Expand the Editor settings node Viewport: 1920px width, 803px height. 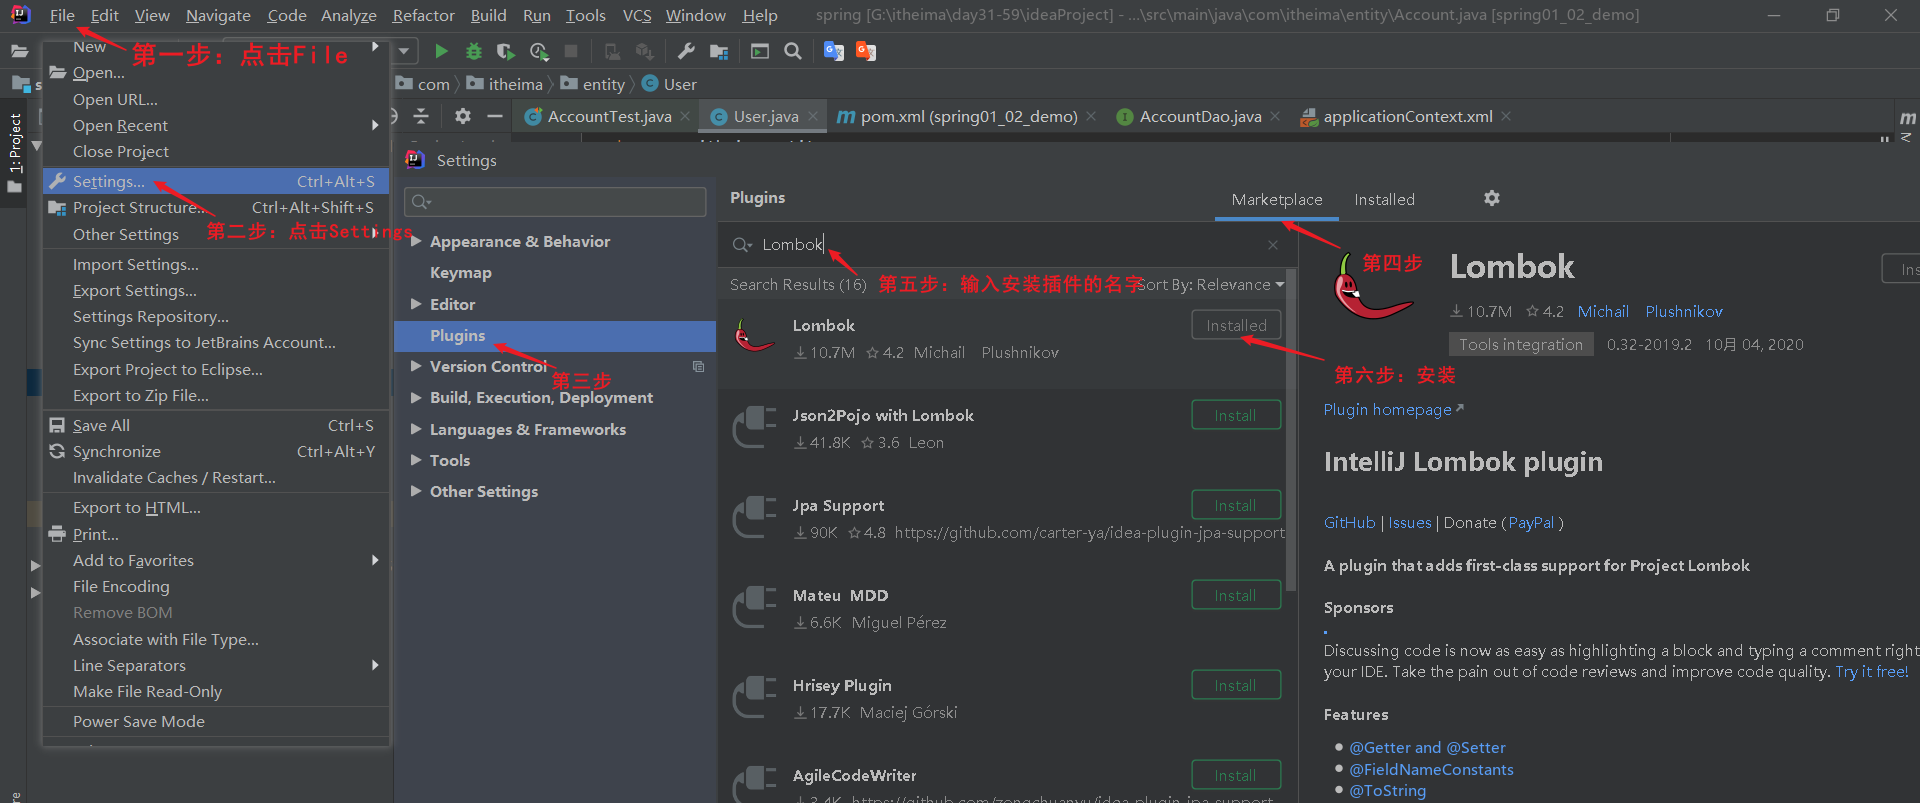[x=416, y=304]
